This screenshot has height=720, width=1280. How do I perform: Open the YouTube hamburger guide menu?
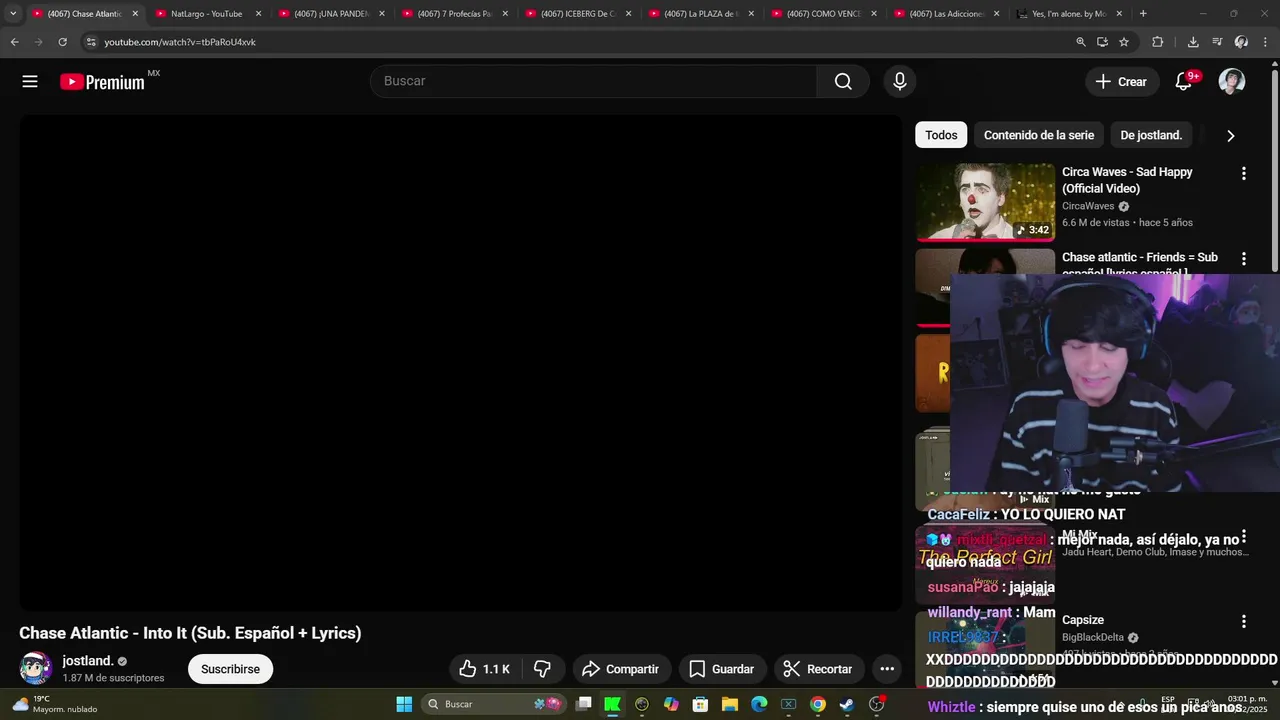point(30,82)
